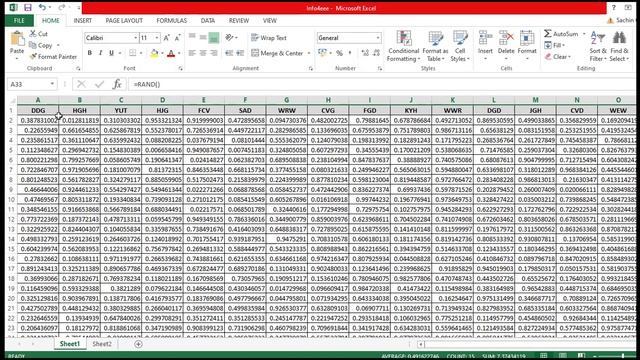Open the Fill dropdown
The width and height of the screenshot is (640, 360).
555,45
